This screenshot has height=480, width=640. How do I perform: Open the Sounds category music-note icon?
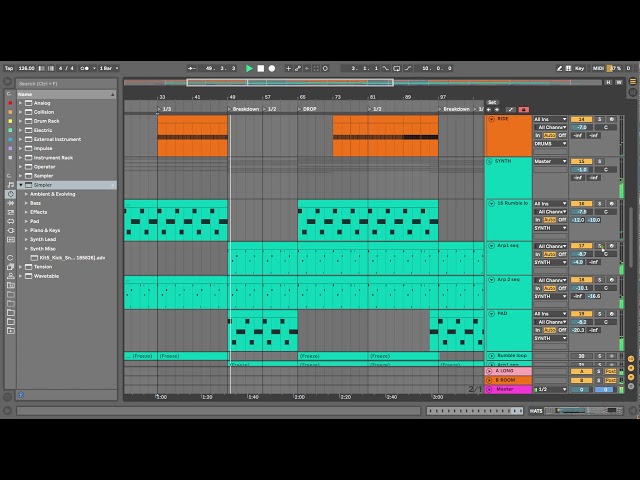[11, 185]
